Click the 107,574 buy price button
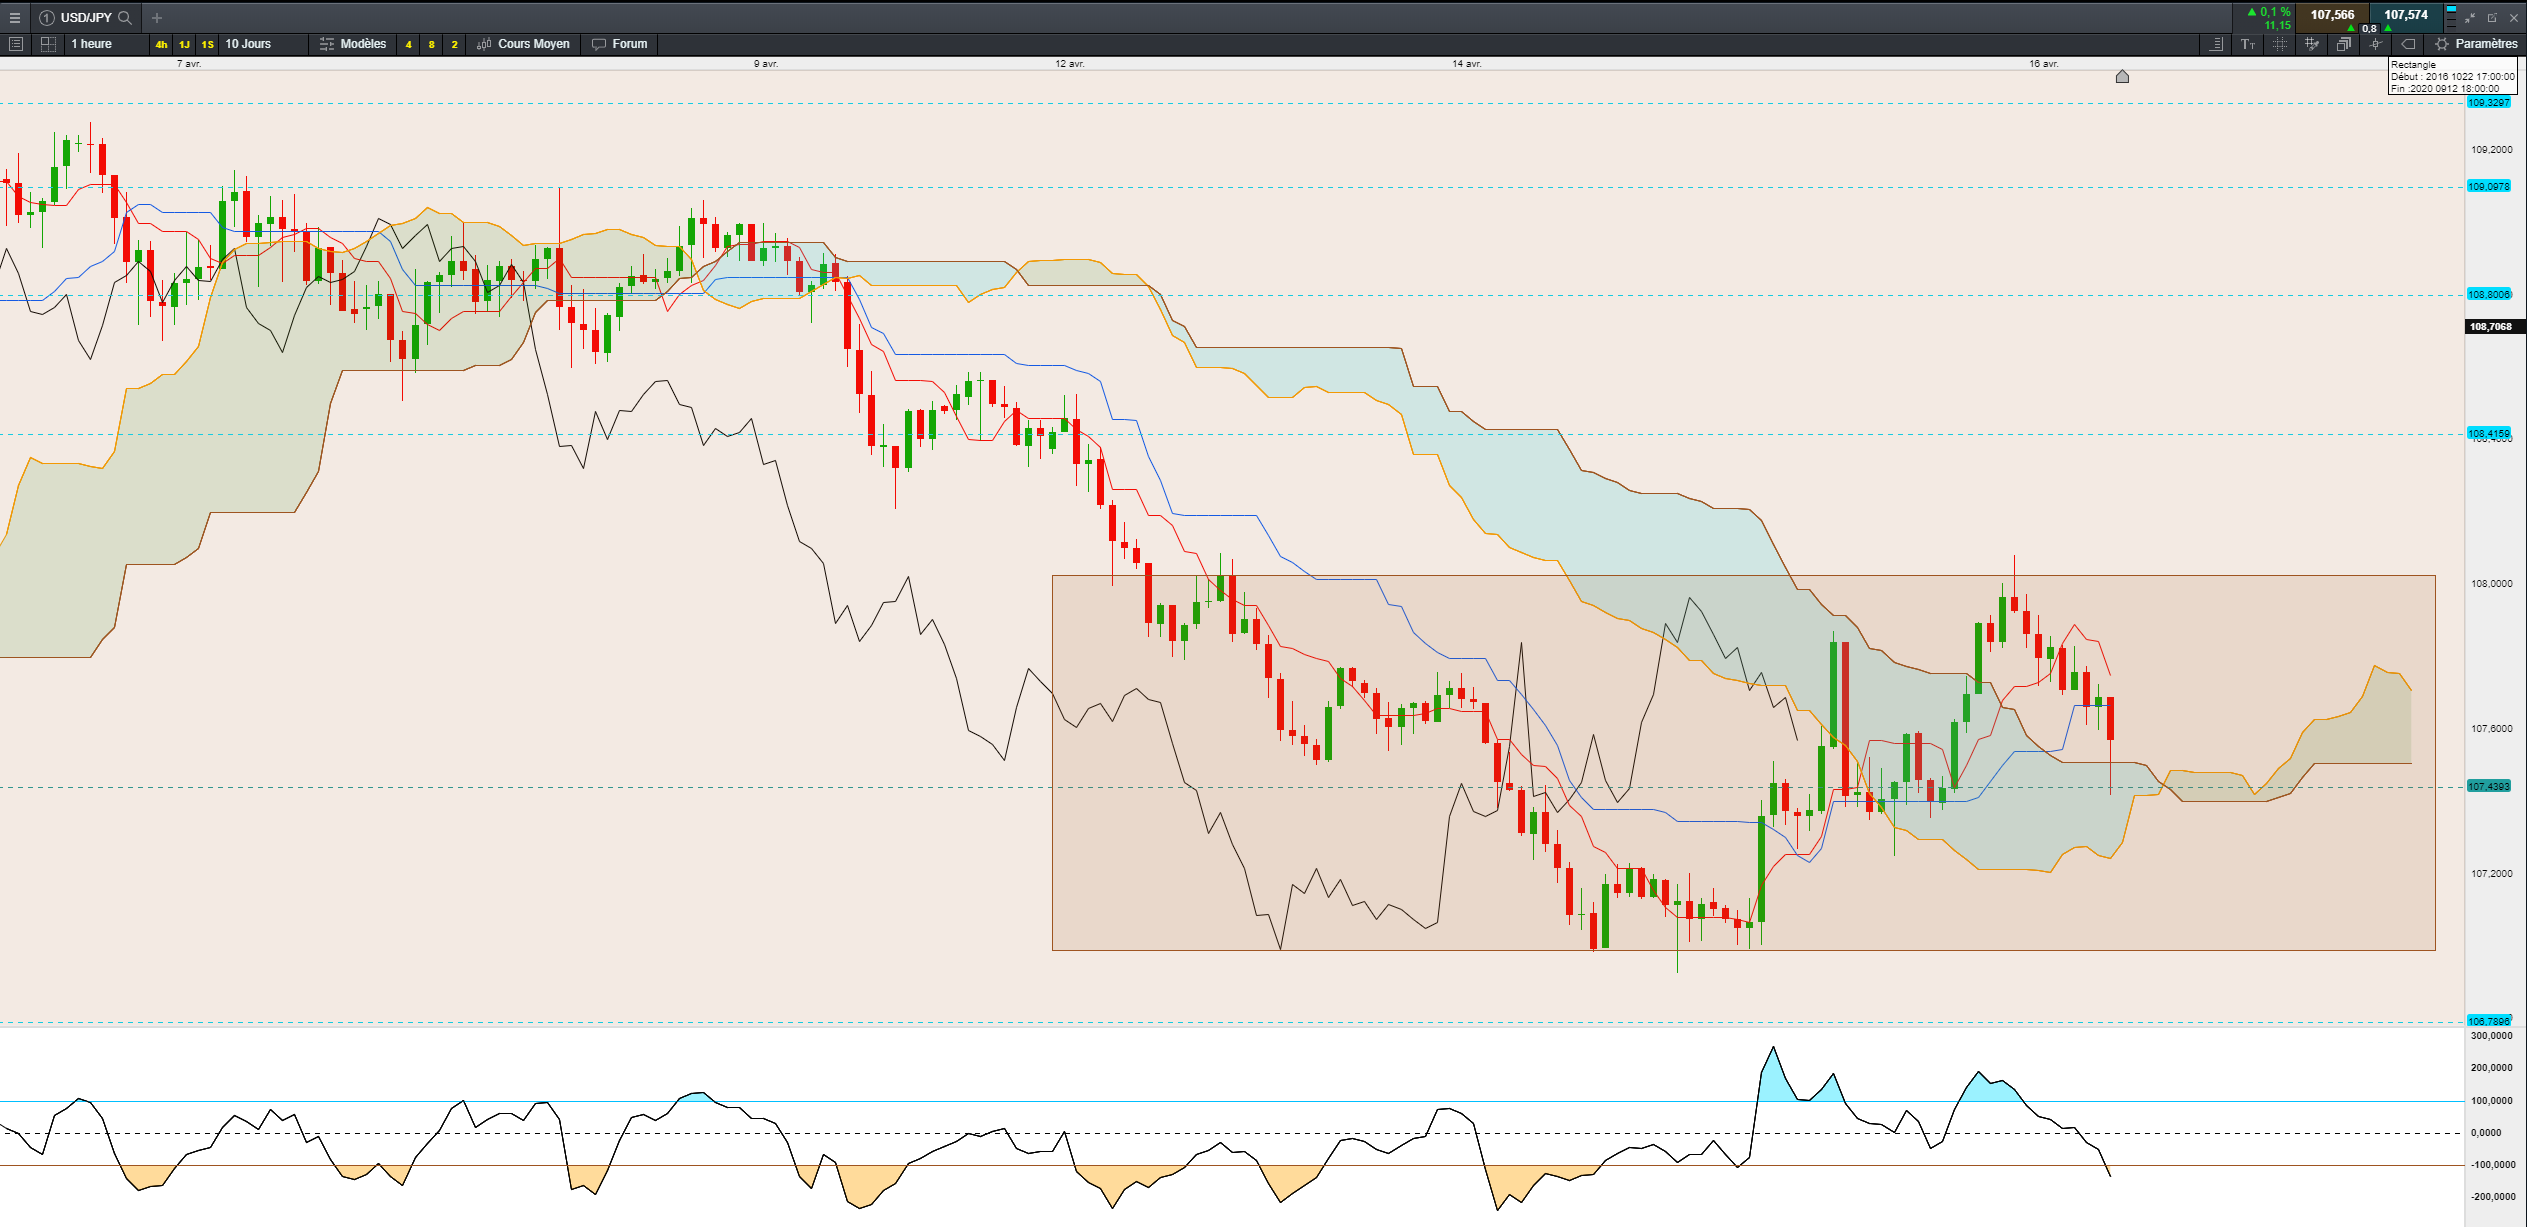This screenshot has height=1227, width=2527. [2405, 15]
